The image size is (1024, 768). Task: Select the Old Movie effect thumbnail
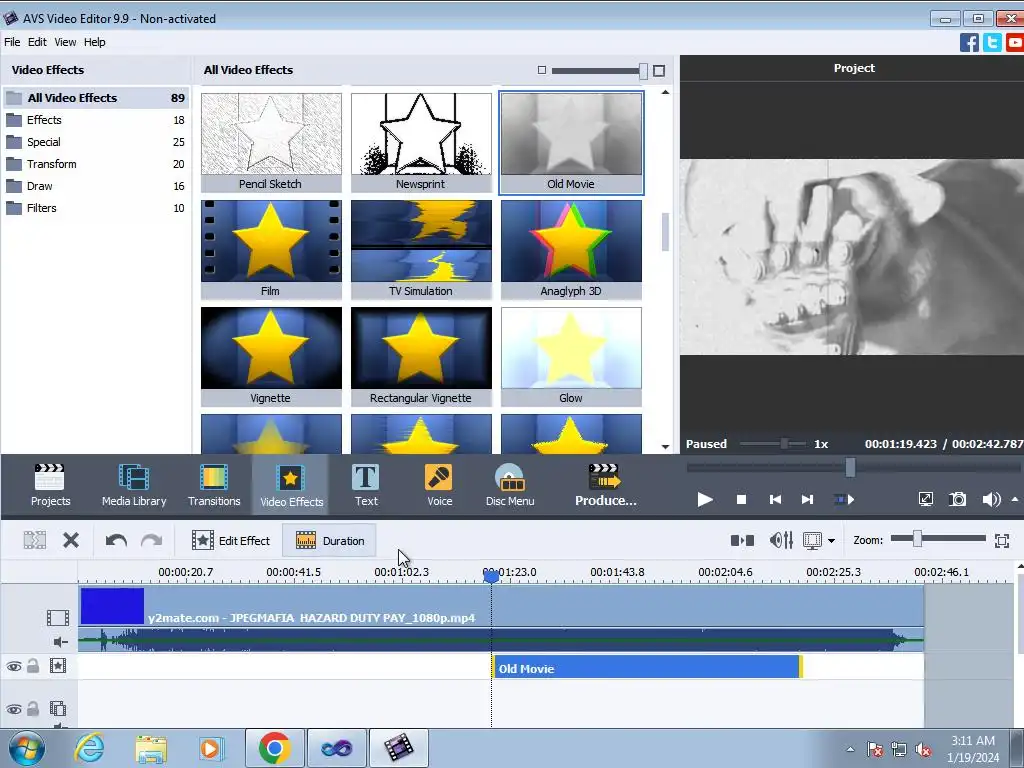(x=571, y=142)
